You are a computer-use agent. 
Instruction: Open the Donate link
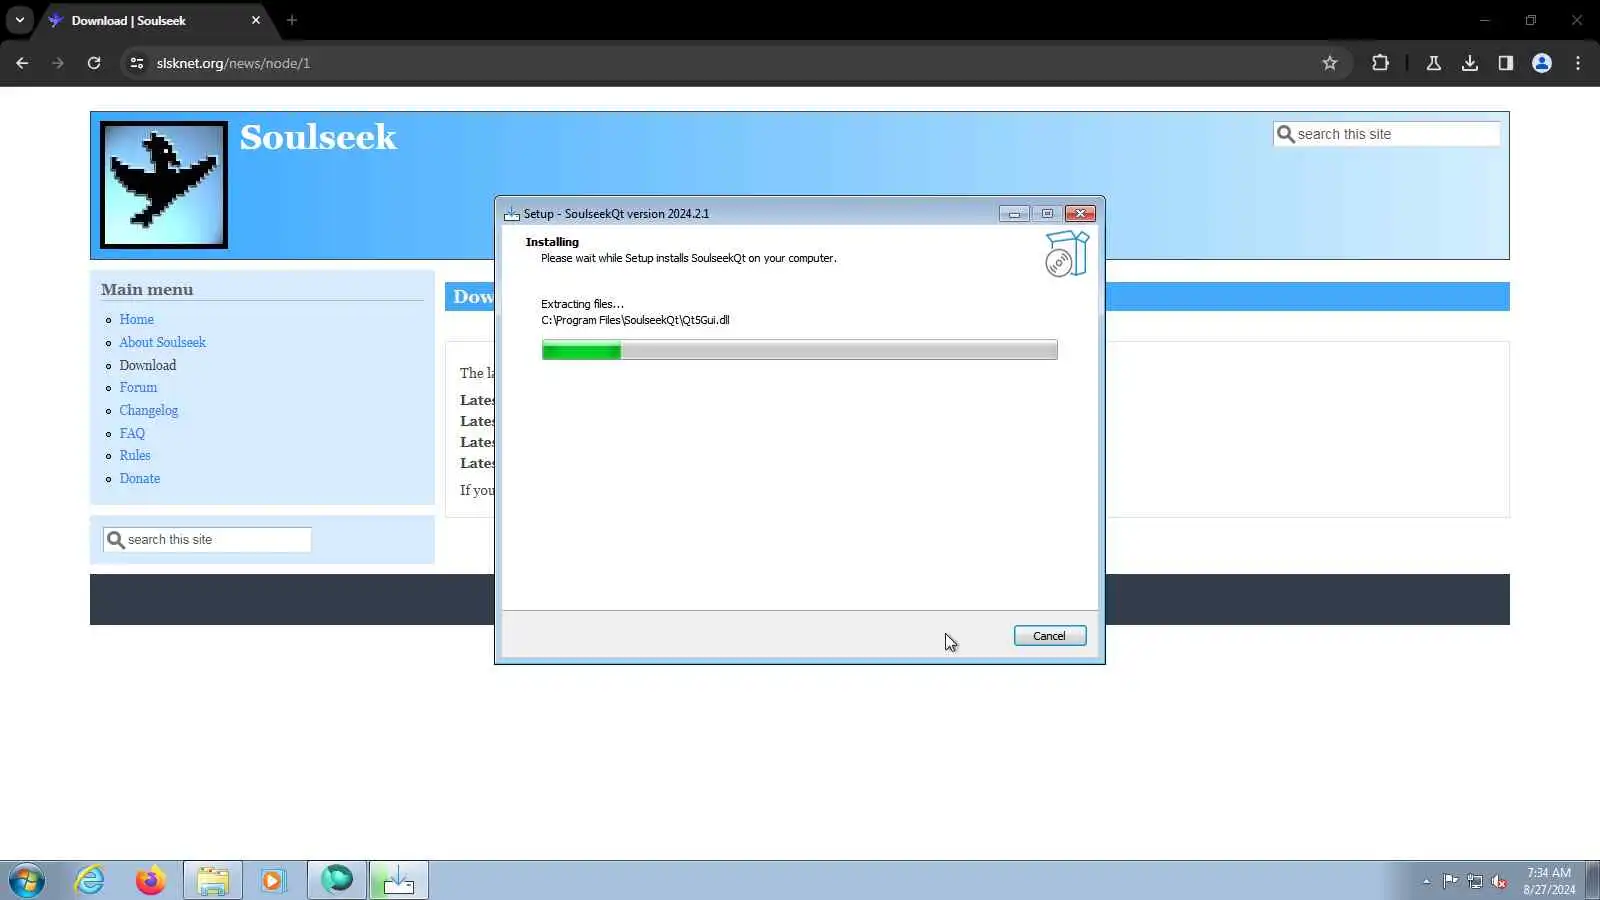coord(140,479)
